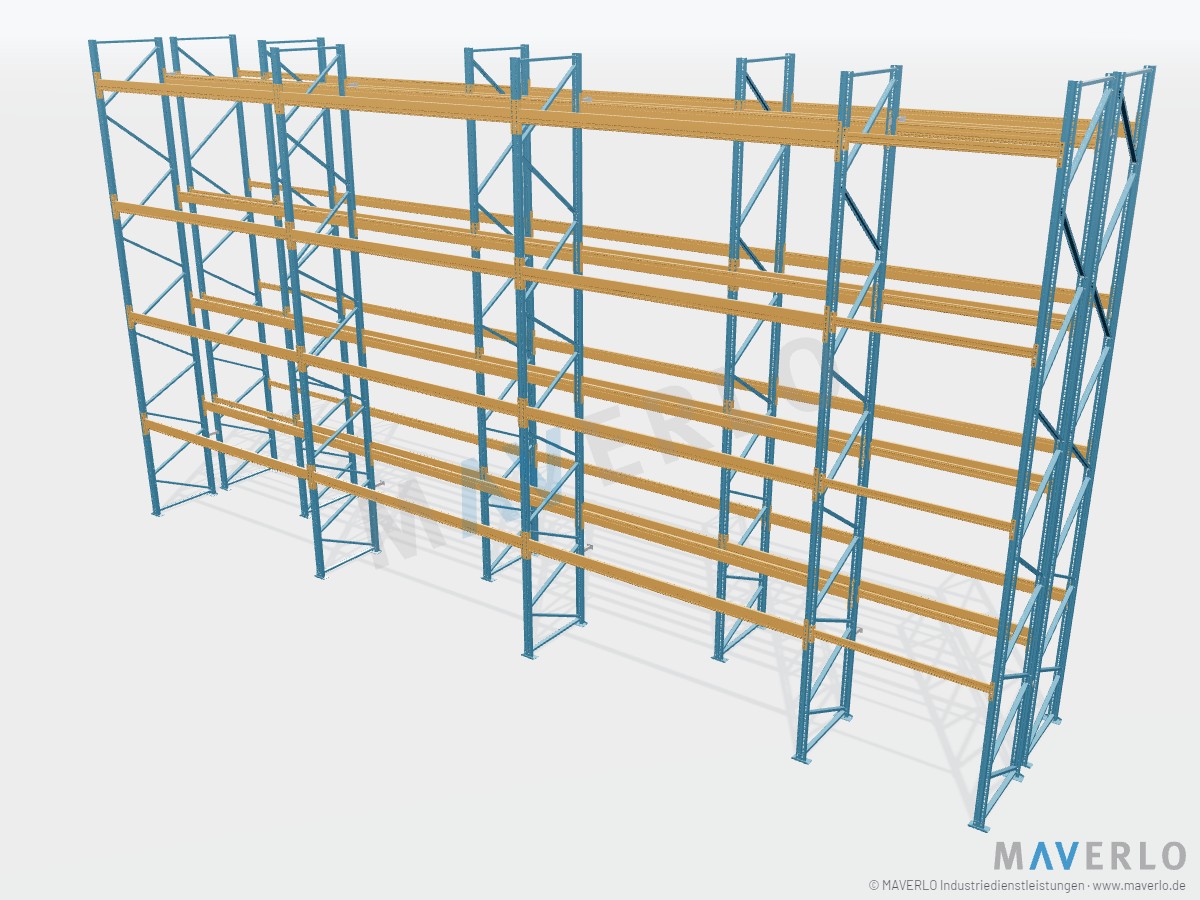Image resolution: width=1200 pixels, height=900 pixels.
Task: Click the lowest front orange beam in the leftmost bay
Action: (x=228, y=450)
